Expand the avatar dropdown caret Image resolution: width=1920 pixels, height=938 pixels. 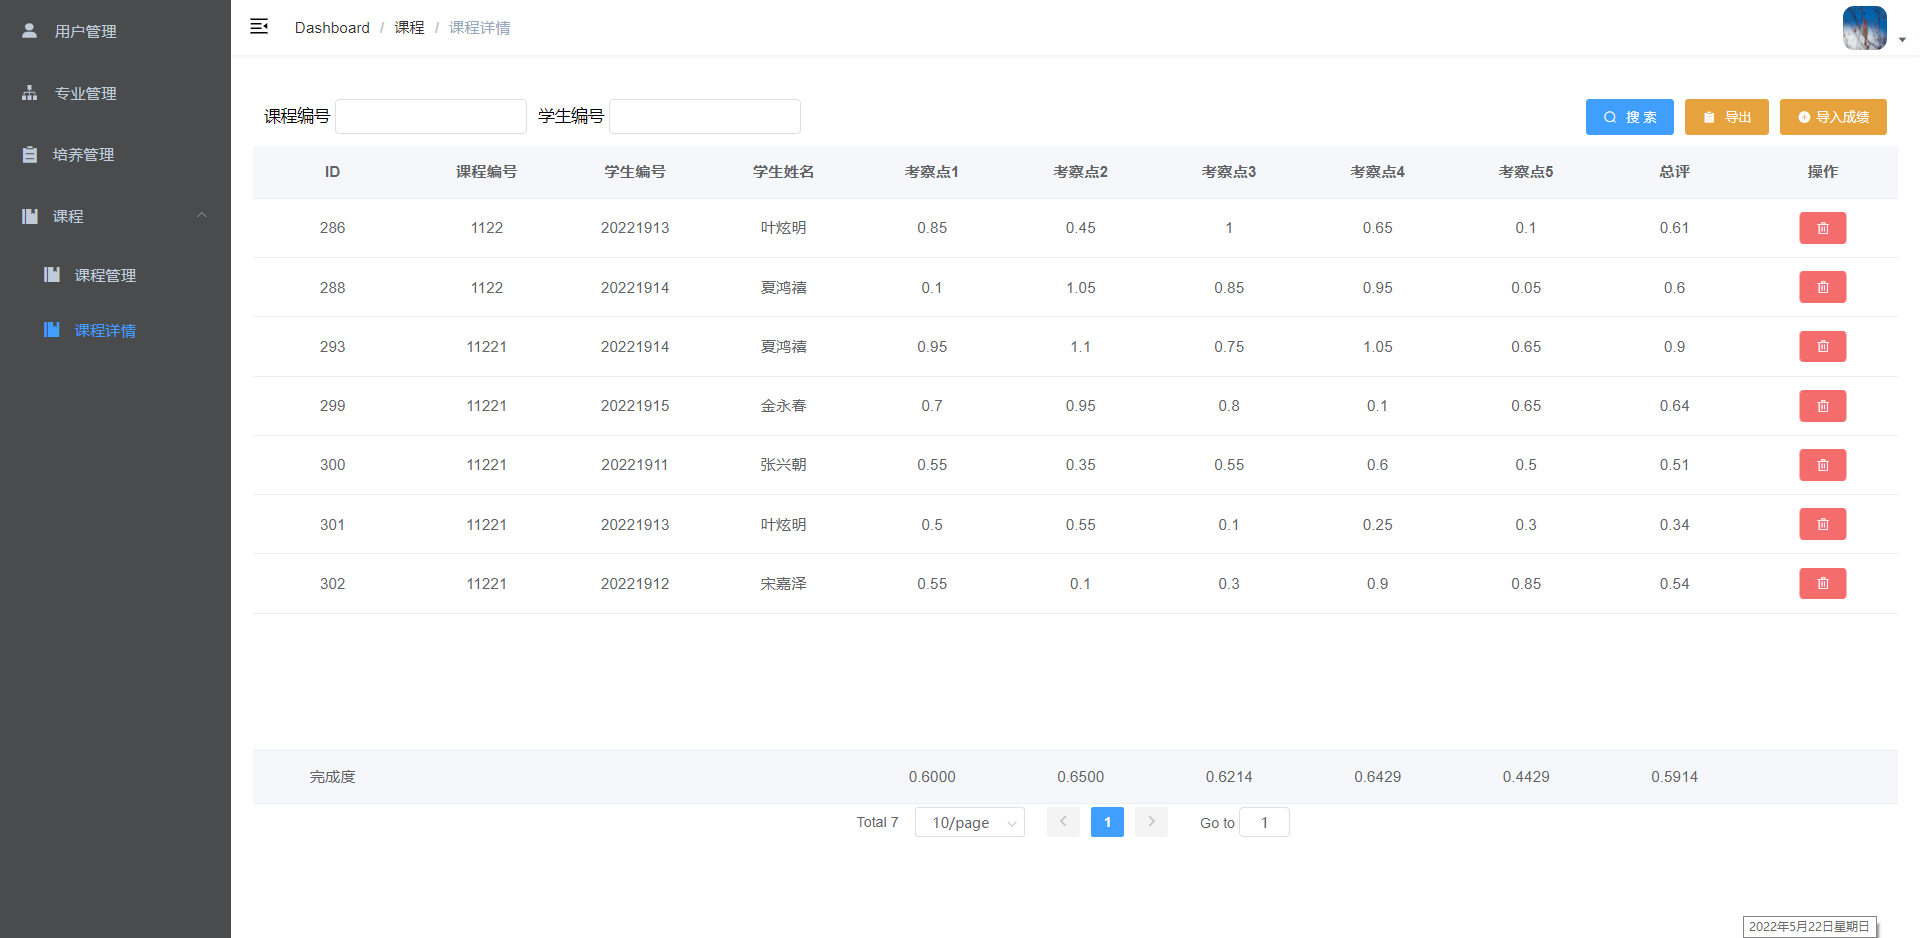[x=1902, y=40]
